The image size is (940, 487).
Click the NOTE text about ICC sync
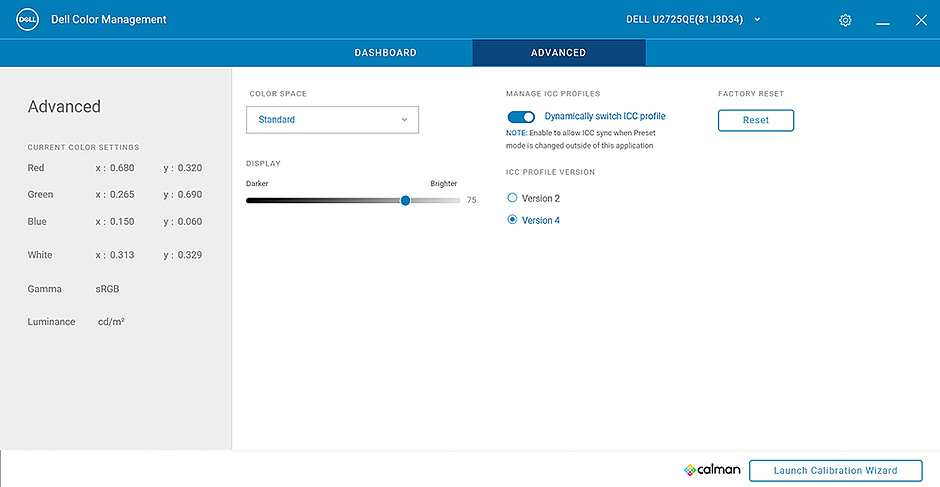(x=580, y=139)
